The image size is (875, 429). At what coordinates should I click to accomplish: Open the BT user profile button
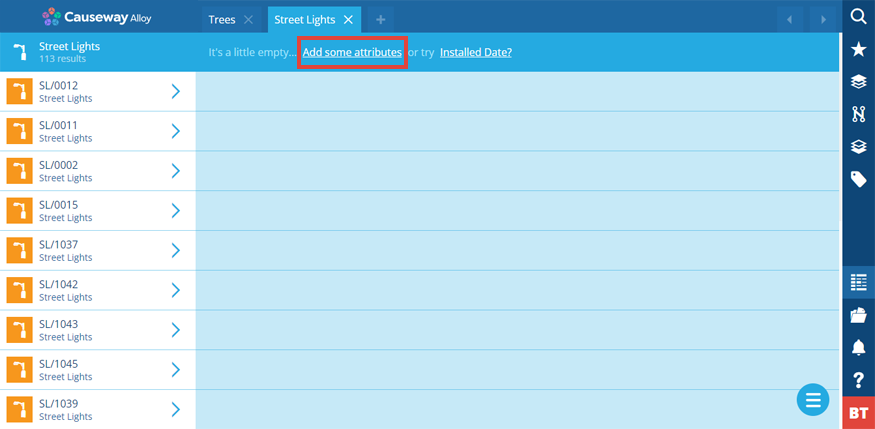click(858, 413)
